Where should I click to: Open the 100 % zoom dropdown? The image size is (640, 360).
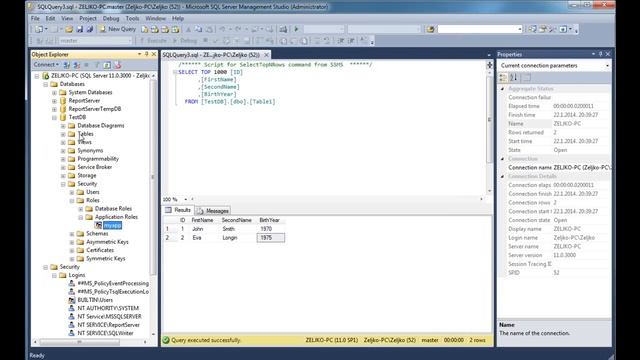pyautogui.click(x=185, y=199)
